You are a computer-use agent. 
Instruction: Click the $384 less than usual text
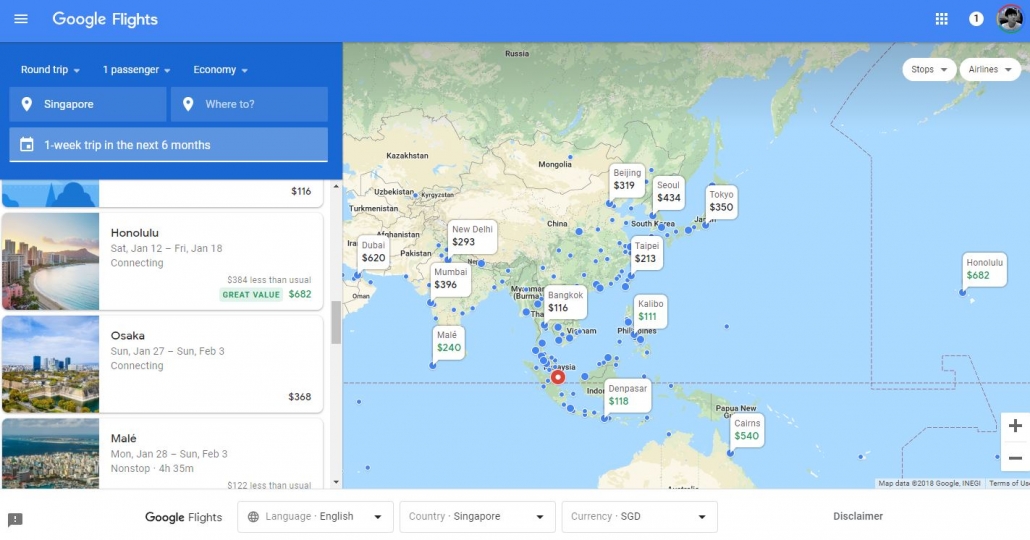coord(269,280)
